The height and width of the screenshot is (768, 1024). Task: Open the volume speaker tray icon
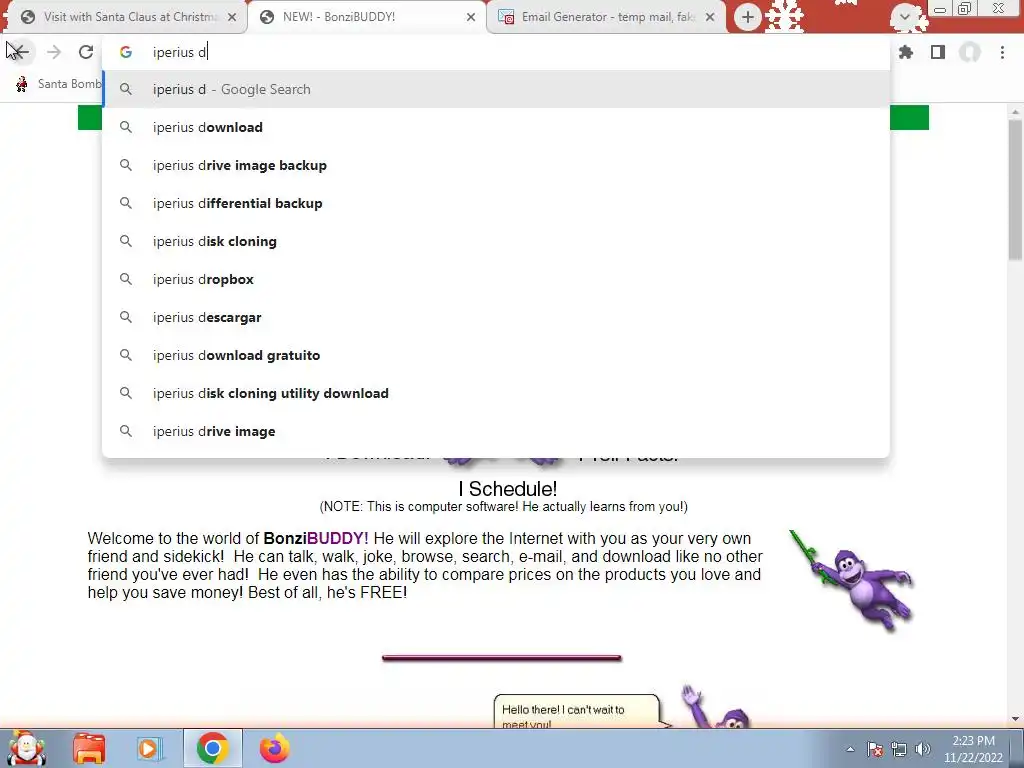click(923, 749)
